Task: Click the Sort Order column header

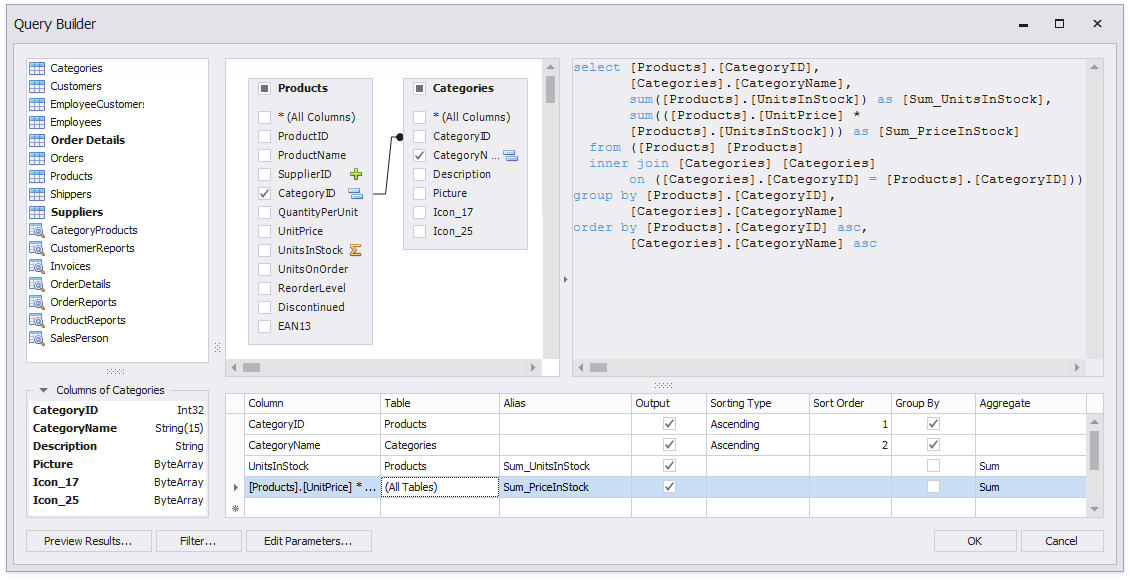Action: [x=850, y=403]
